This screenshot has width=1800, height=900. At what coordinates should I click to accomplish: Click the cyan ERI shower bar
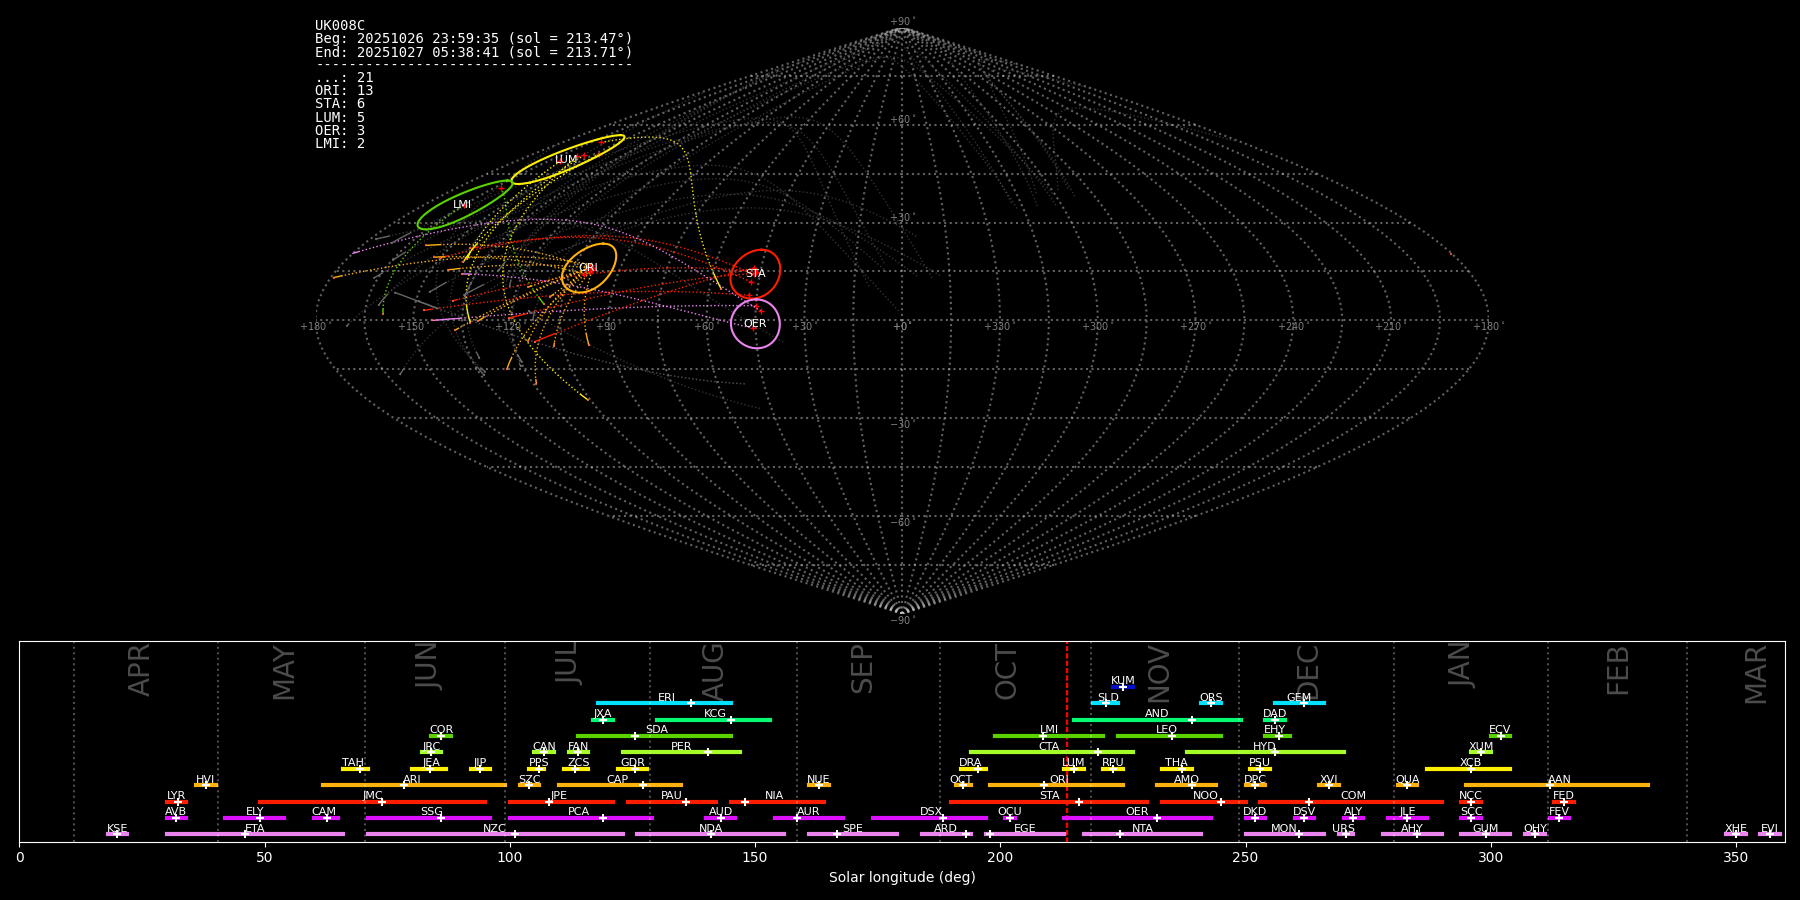(x=664, y=703)
